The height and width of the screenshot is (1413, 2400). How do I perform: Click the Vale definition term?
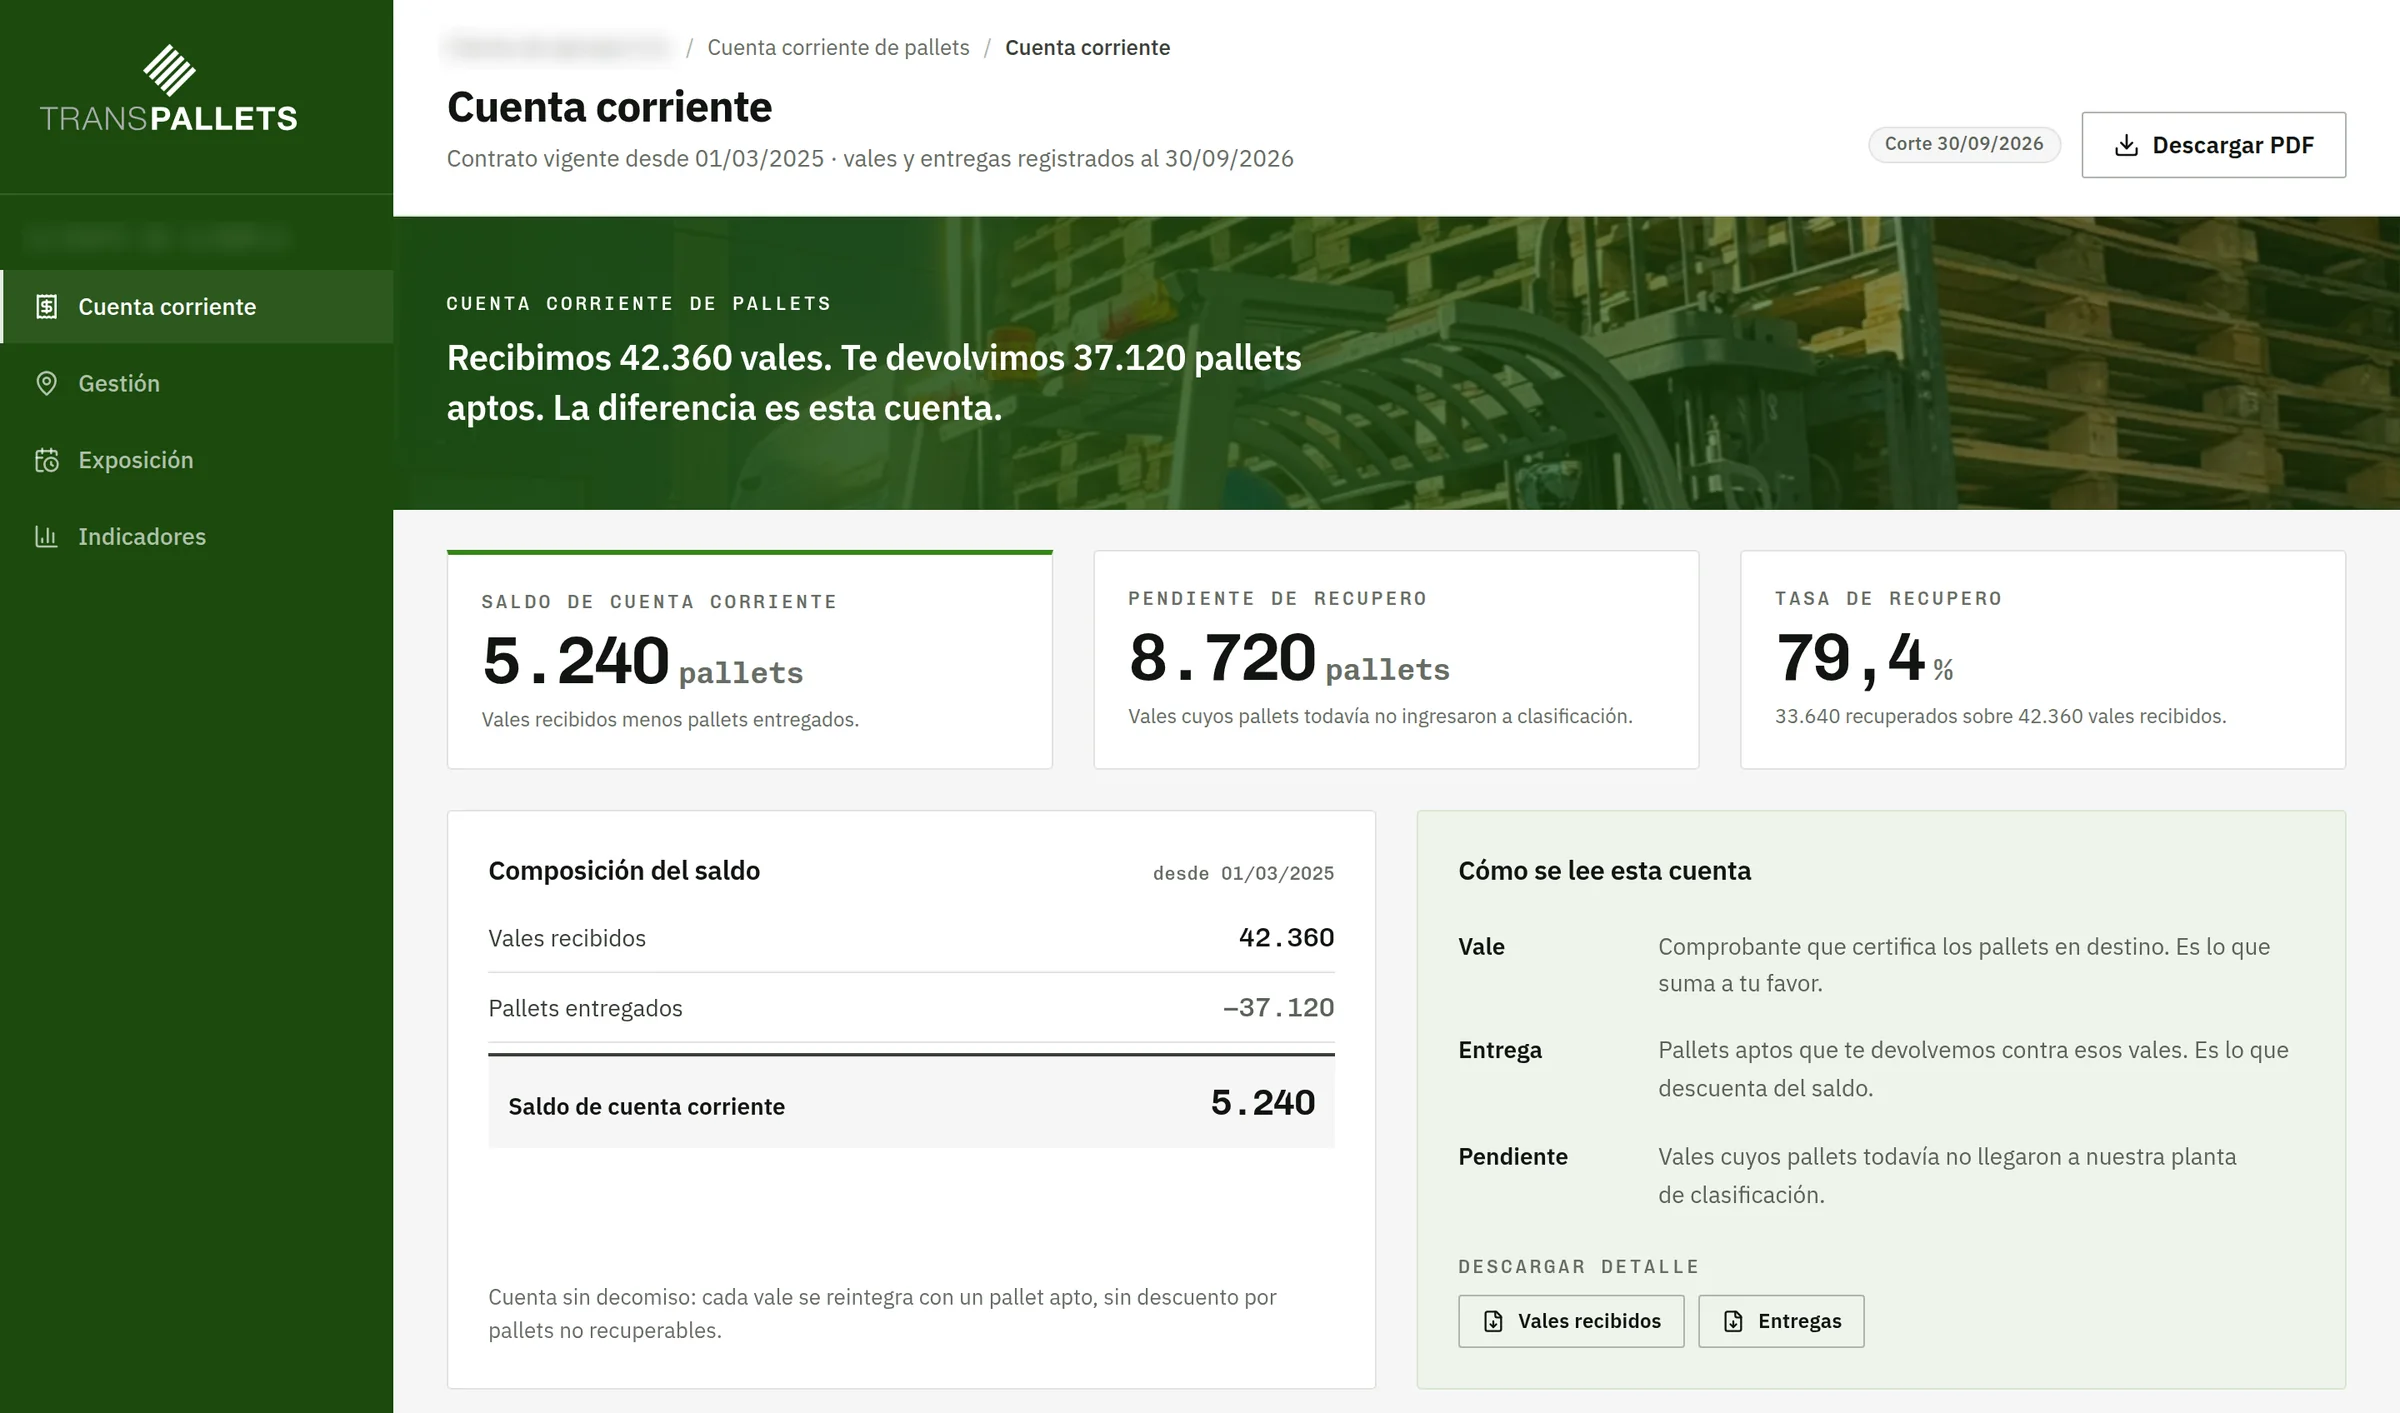point(1481,946)
